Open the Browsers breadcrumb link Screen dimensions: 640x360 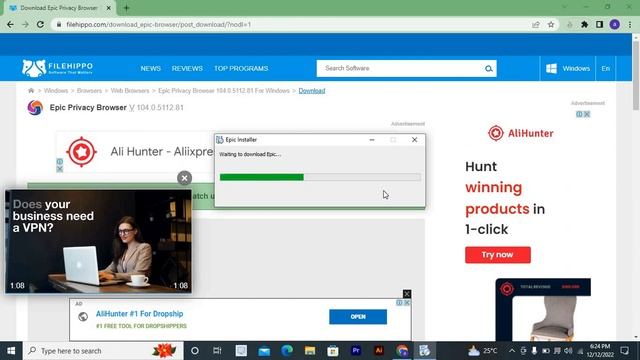coord(89,91)
